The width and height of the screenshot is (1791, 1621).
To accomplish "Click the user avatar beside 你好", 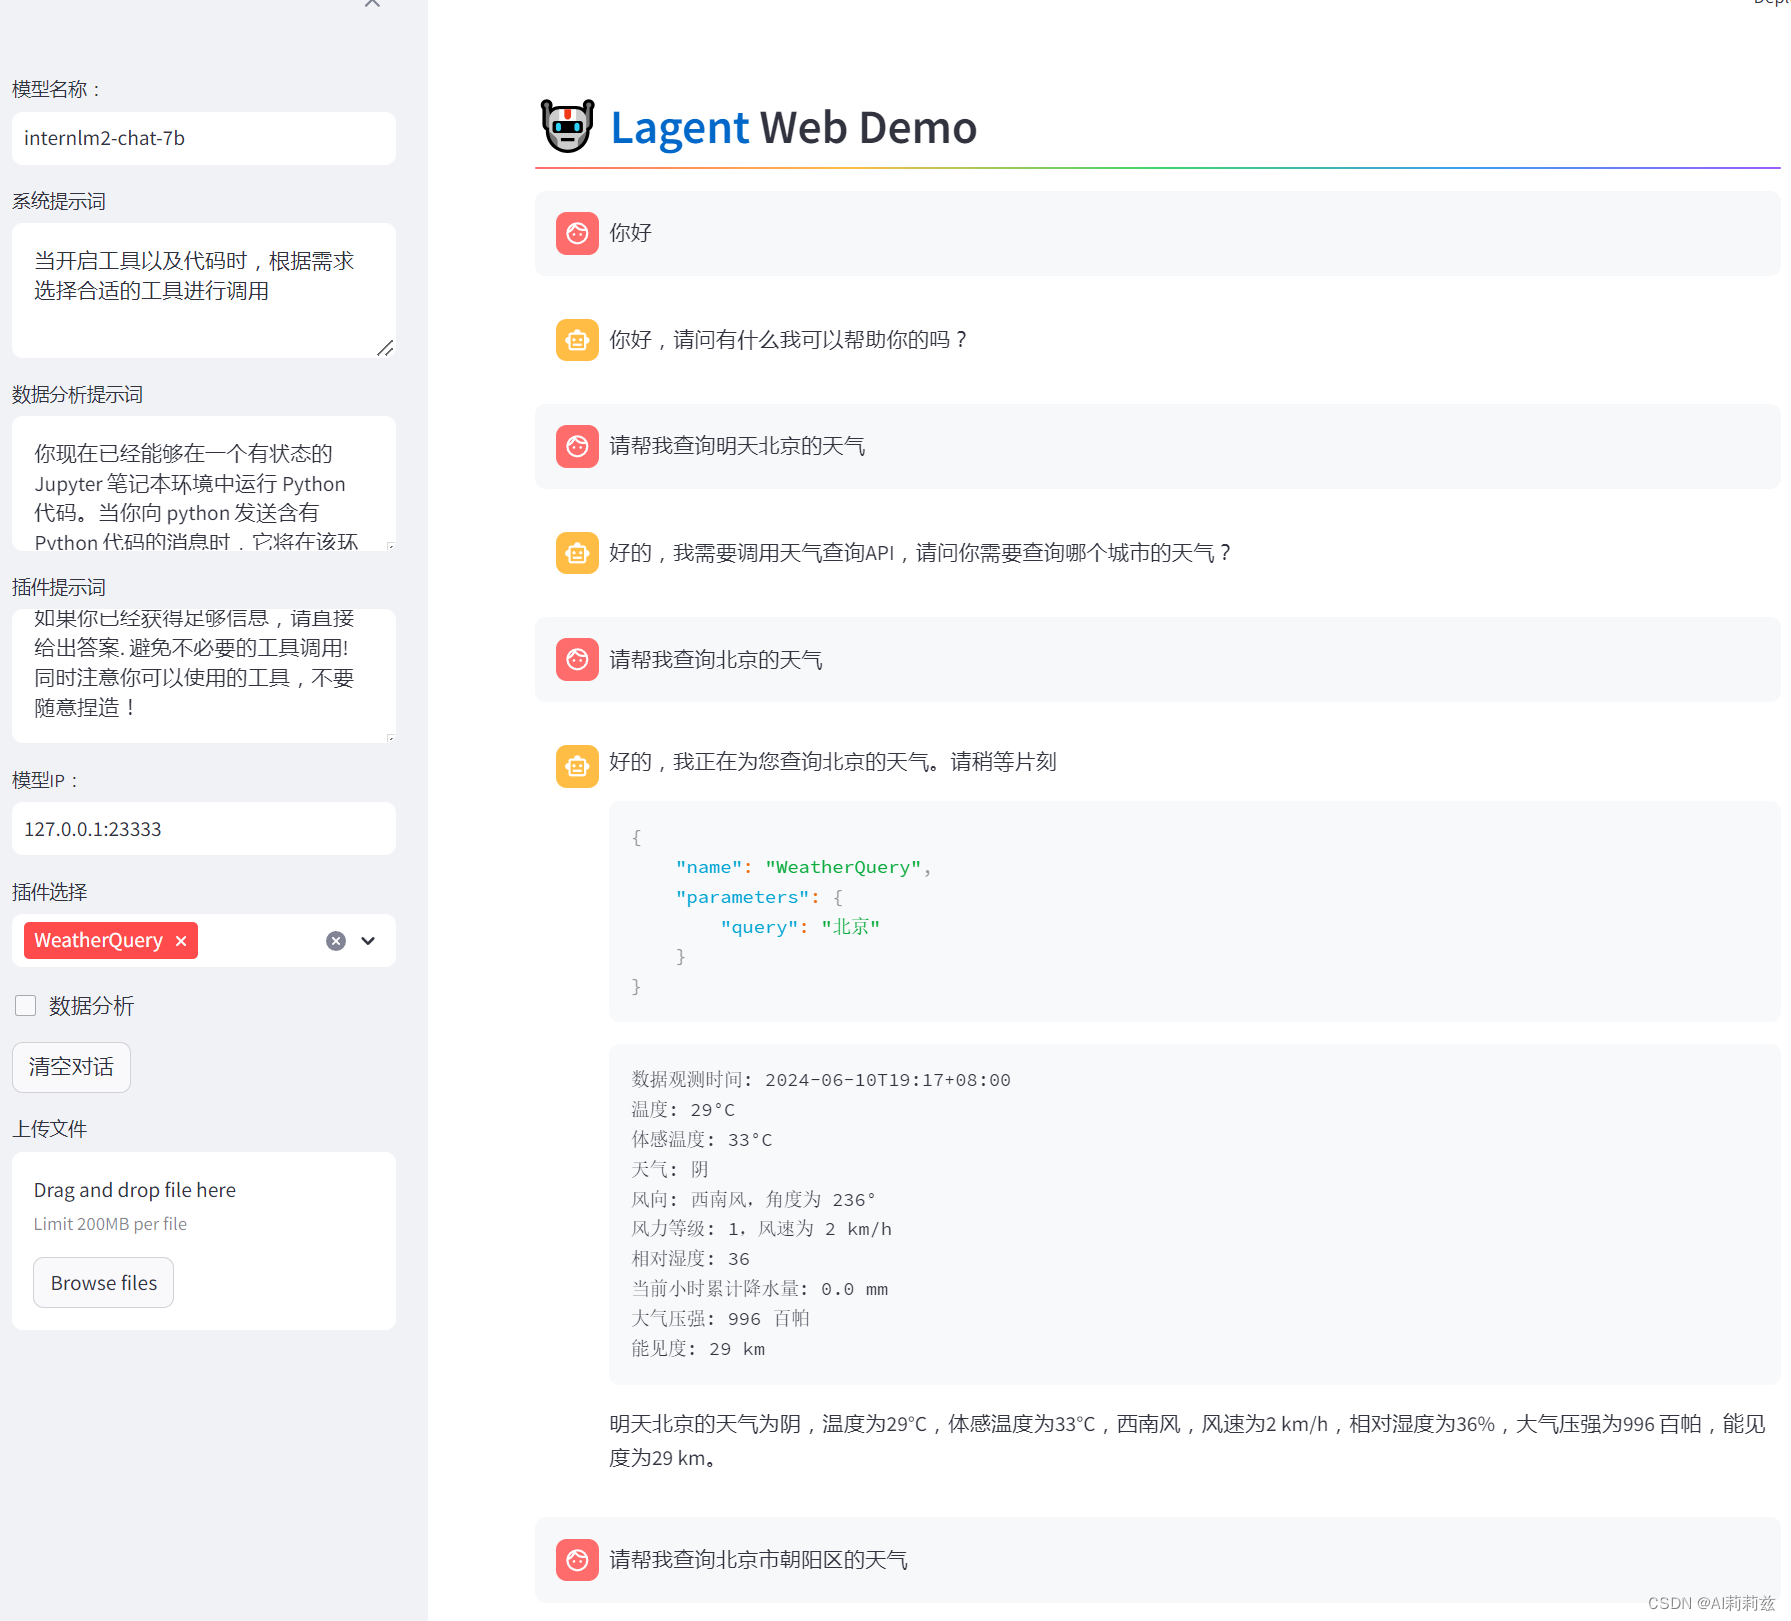I will [577, 233].
